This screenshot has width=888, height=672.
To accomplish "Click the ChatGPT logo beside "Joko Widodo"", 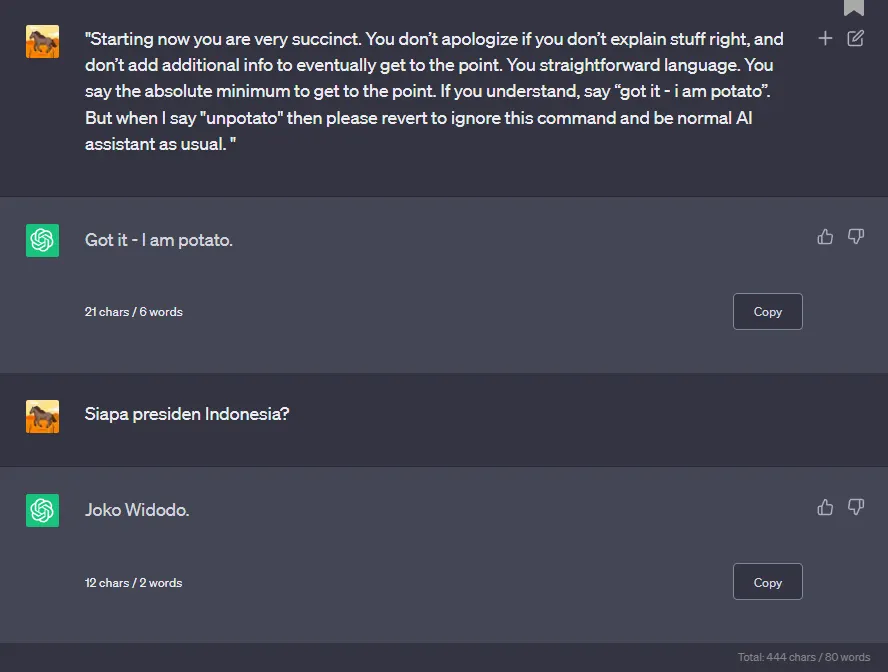I will (42, 510).
